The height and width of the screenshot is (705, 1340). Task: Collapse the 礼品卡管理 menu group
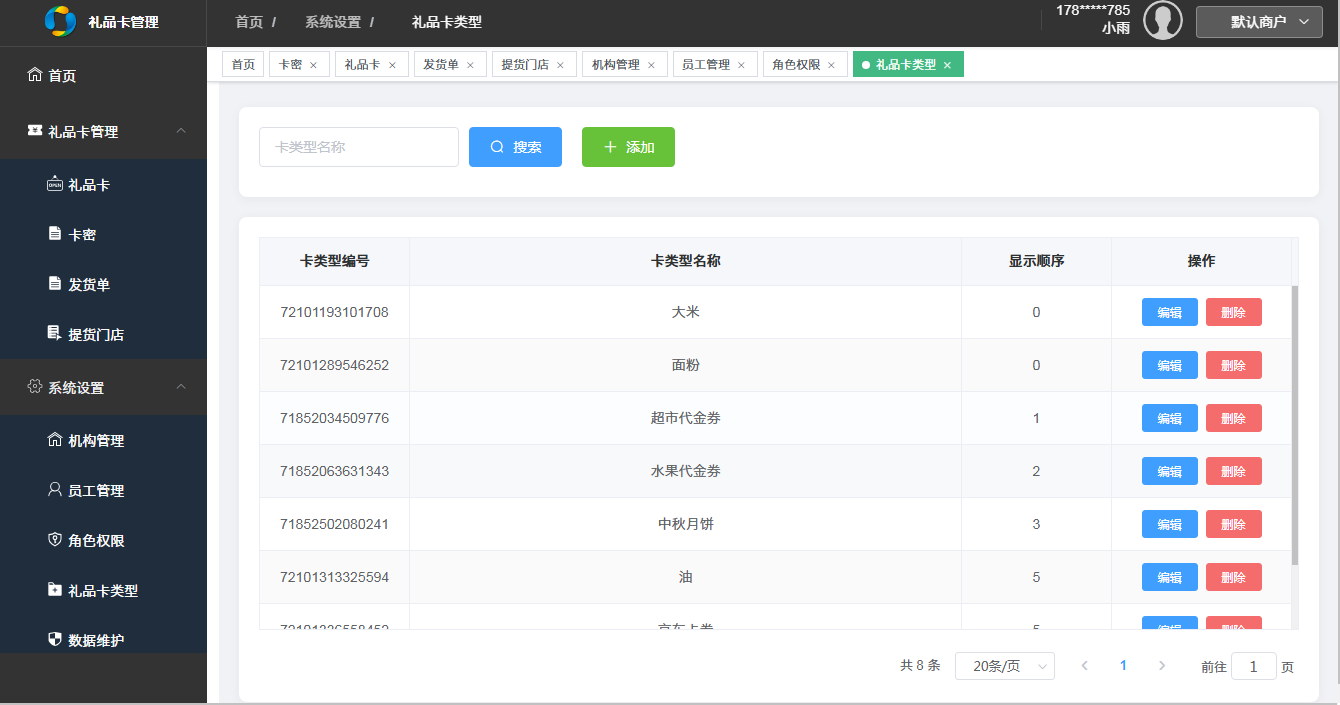[181, 131]
